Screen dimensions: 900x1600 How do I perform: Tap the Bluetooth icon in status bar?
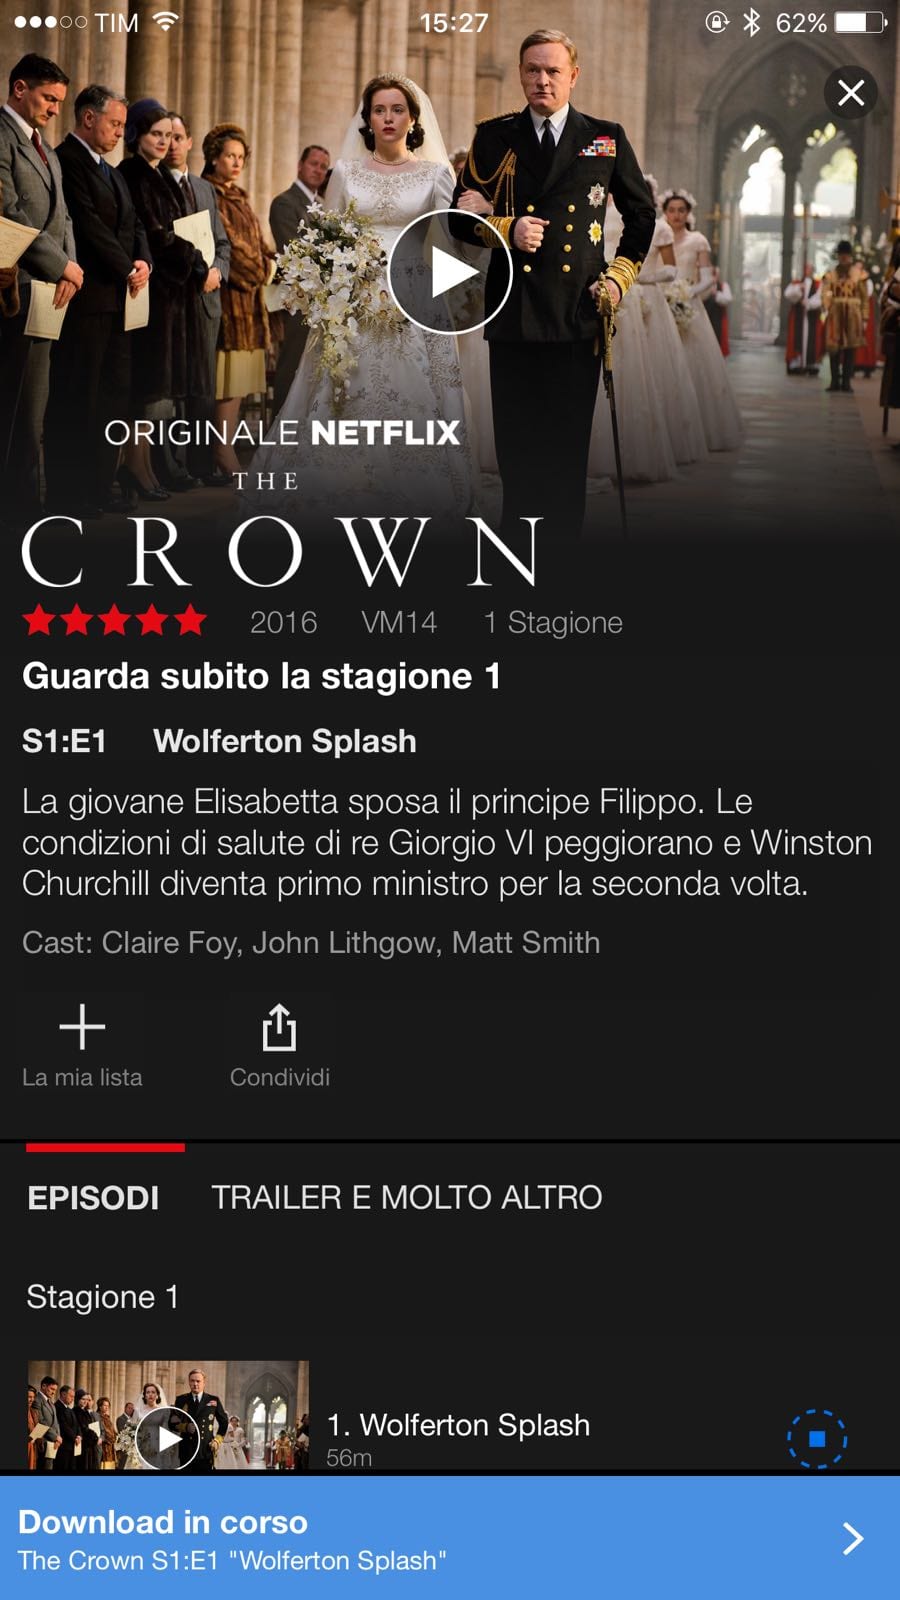(x=752, y=22)
